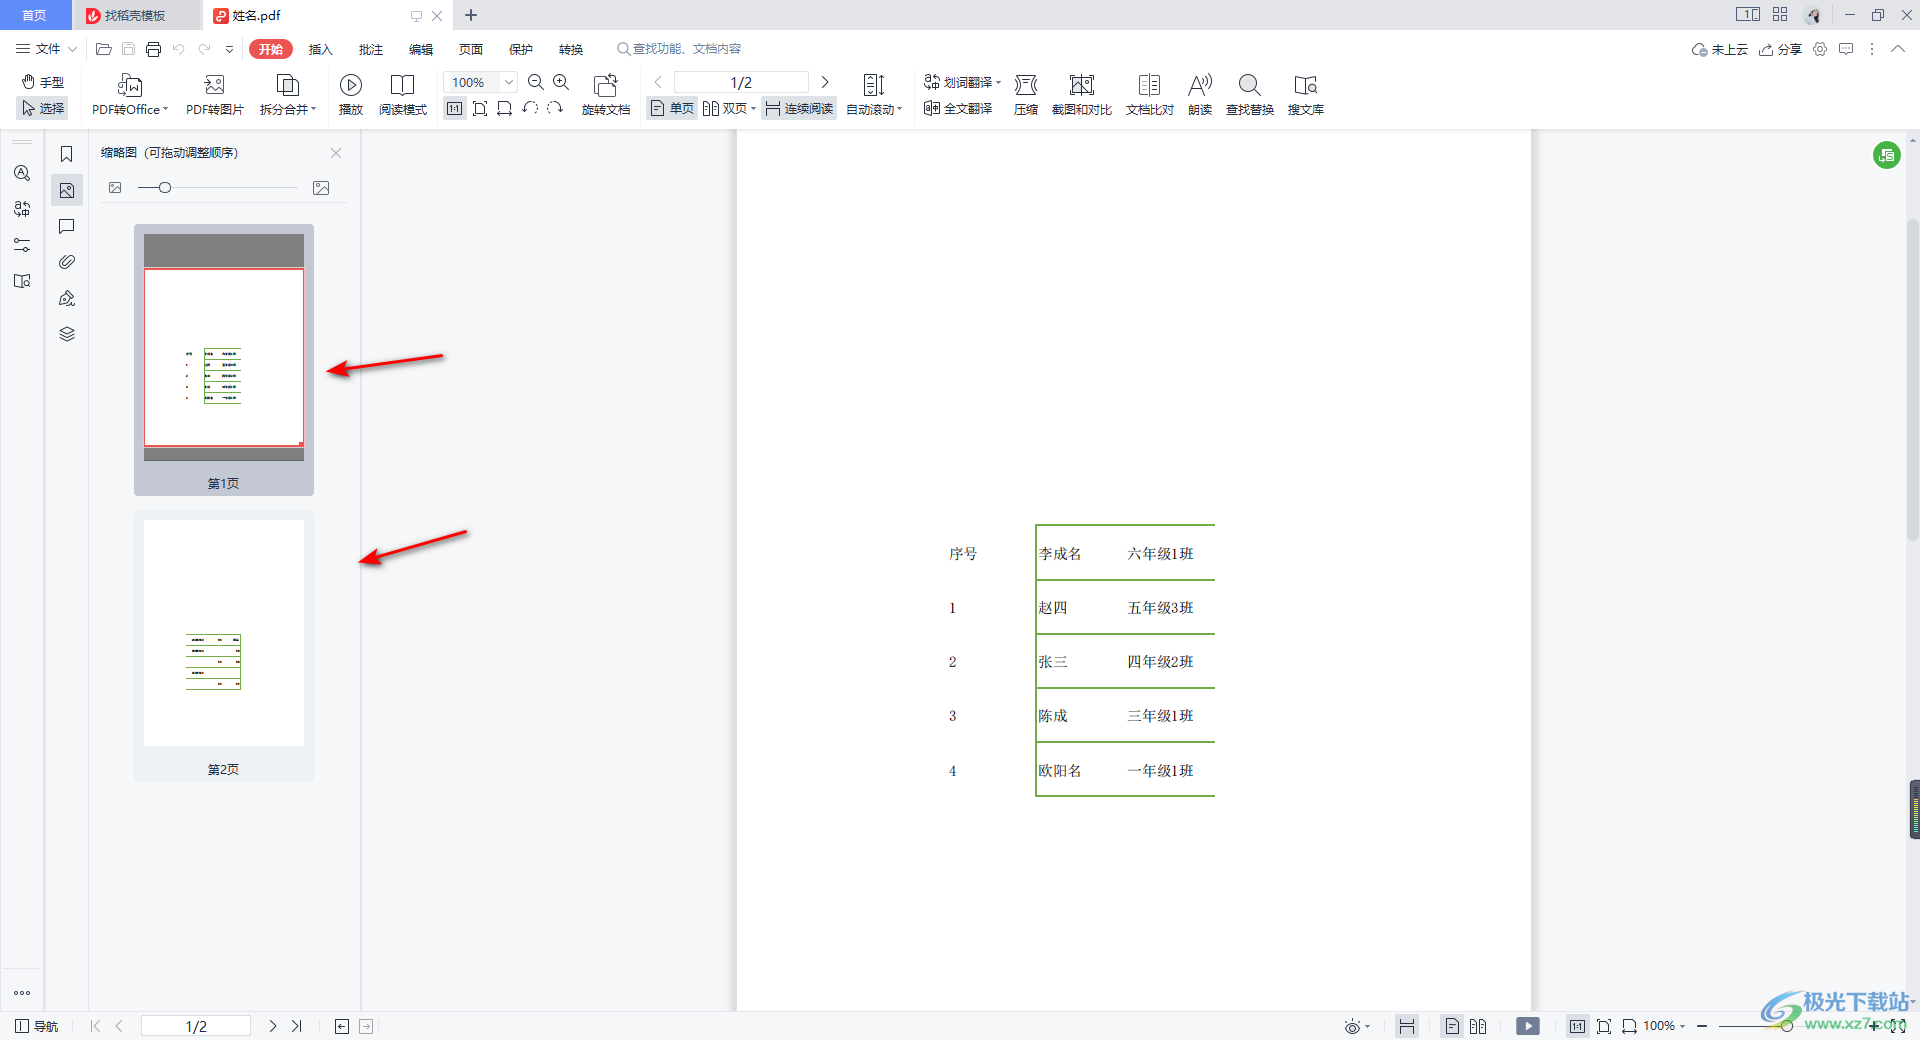The width and height of the screenshot is (1920, 1040).
Task: Open 搜文库 library search
Action: click(x=1306, y=95)
